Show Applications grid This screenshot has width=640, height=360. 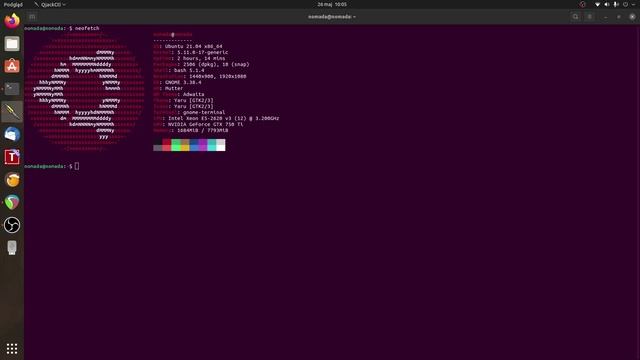tap(12, 348)
